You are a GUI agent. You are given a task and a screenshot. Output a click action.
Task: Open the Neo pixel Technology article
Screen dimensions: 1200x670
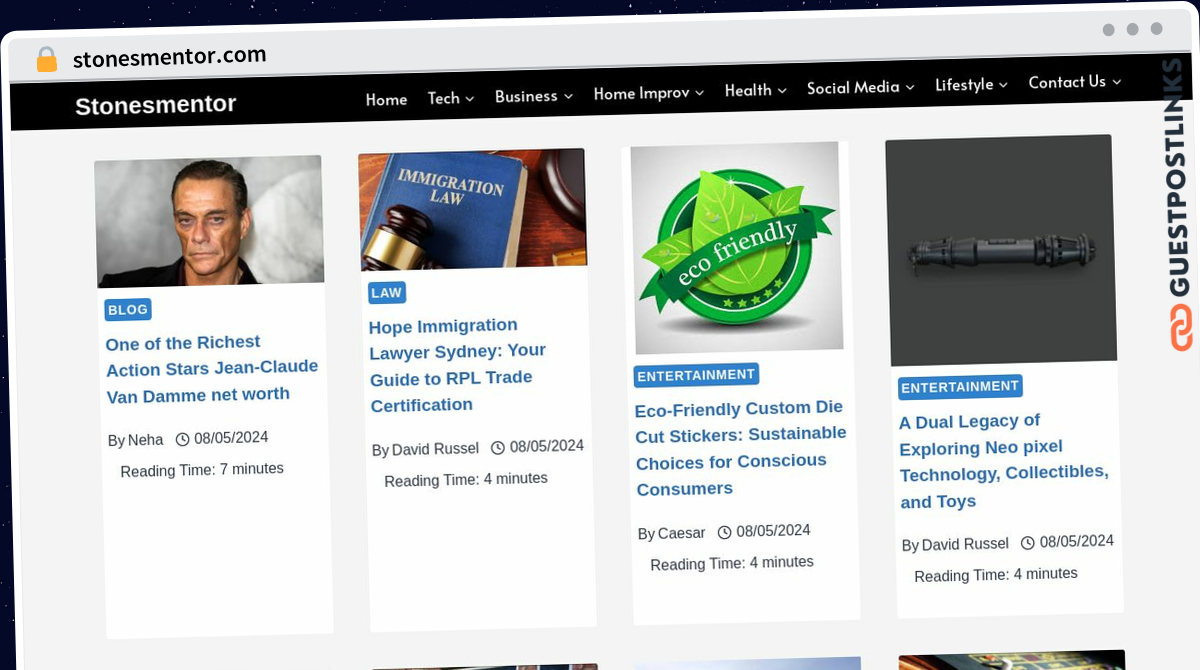[1004, 461]
